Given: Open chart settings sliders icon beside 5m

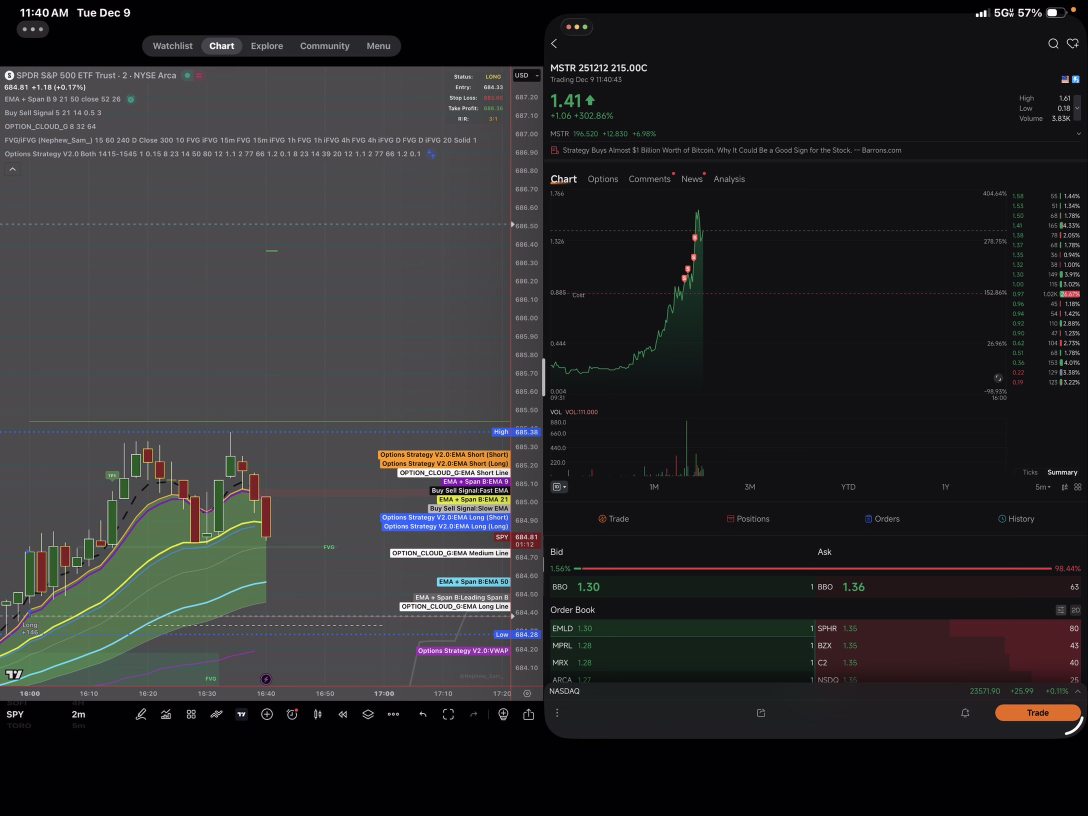Looking at the screenshot, I should pos(1065,487).
